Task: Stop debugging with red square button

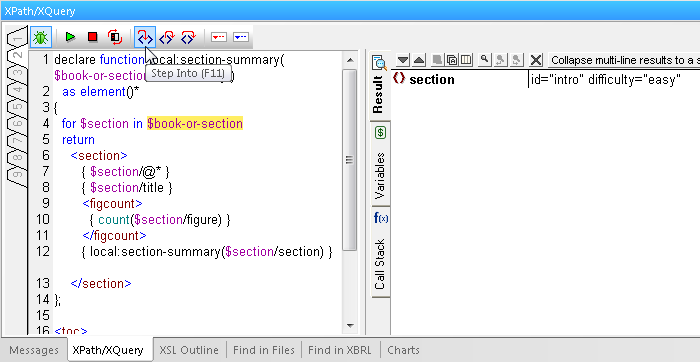Action: pos(92,37)
